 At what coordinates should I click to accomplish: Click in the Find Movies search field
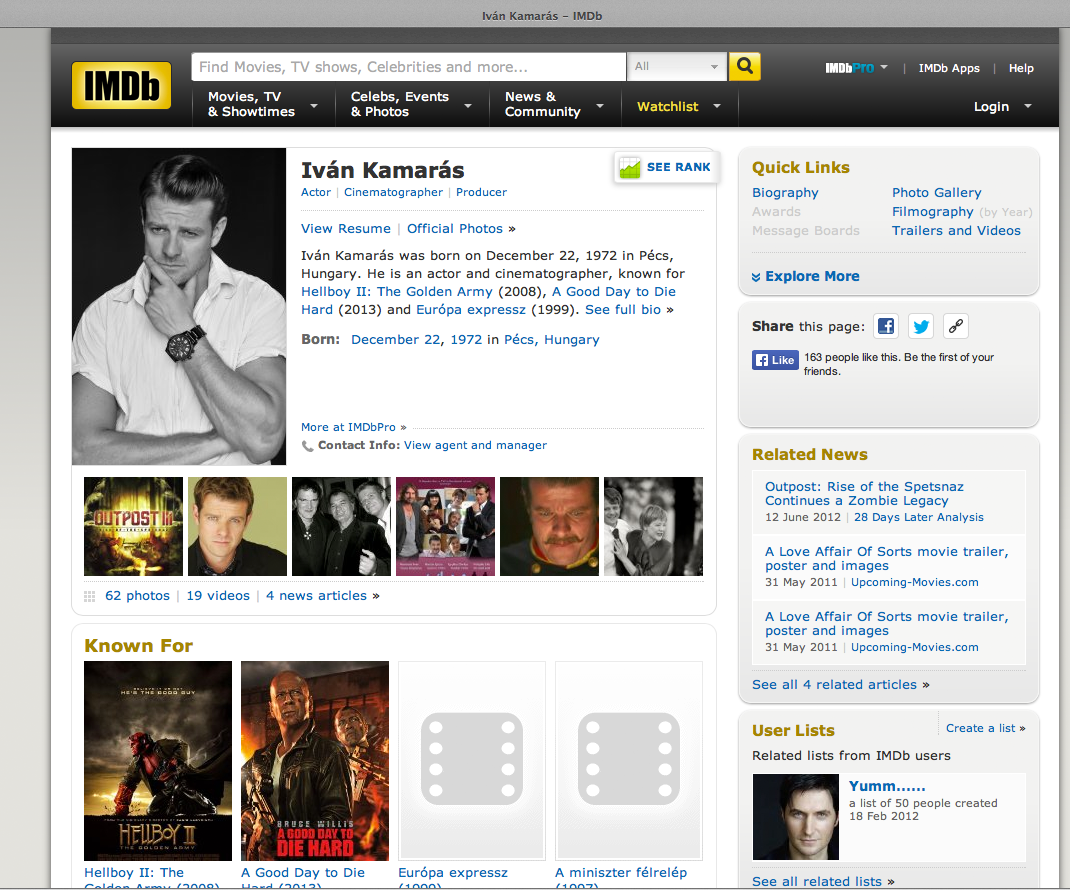coord(408,67)
